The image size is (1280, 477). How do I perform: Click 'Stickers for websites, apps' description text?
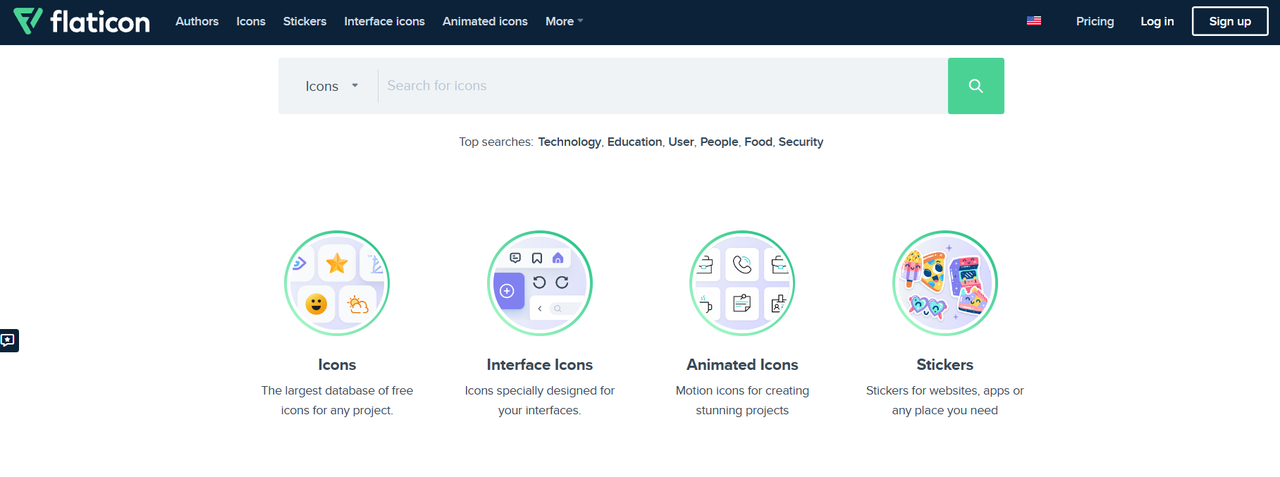945,400
